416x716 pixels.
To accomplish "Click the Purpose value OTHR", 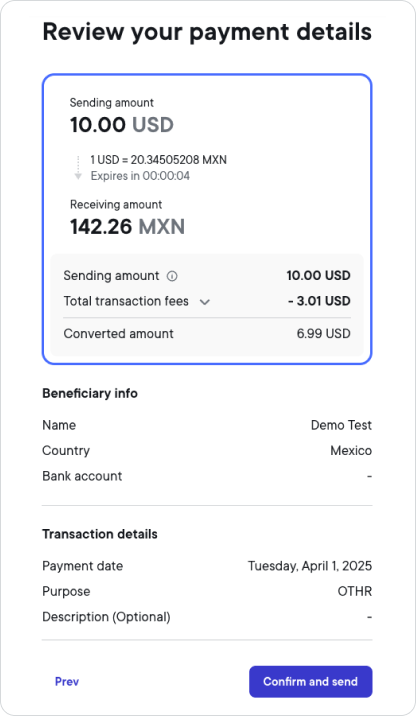I will click(355, 591).
